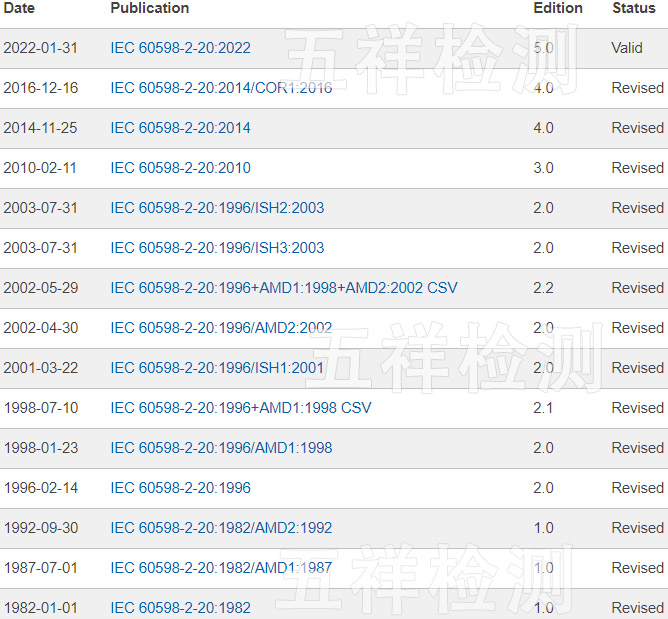Open IEC 60598-2-20:1982/AMD1:1987 link

[x=221, y=568]
